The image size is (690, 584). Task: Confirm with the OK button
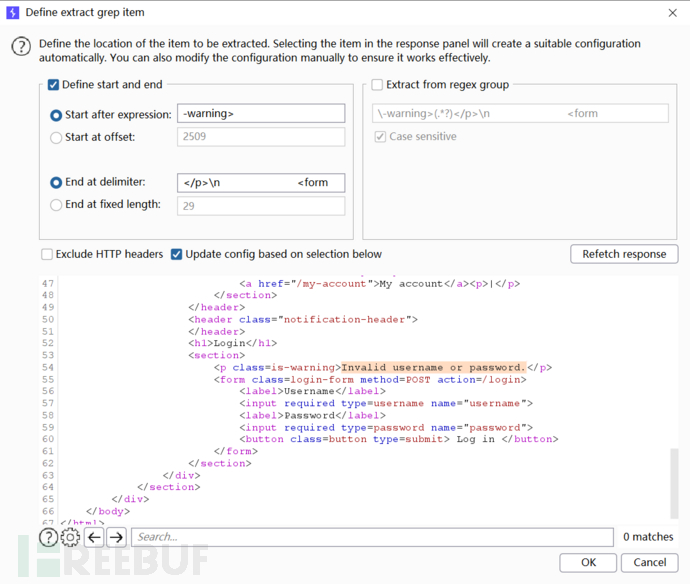[x=589, y=562]
